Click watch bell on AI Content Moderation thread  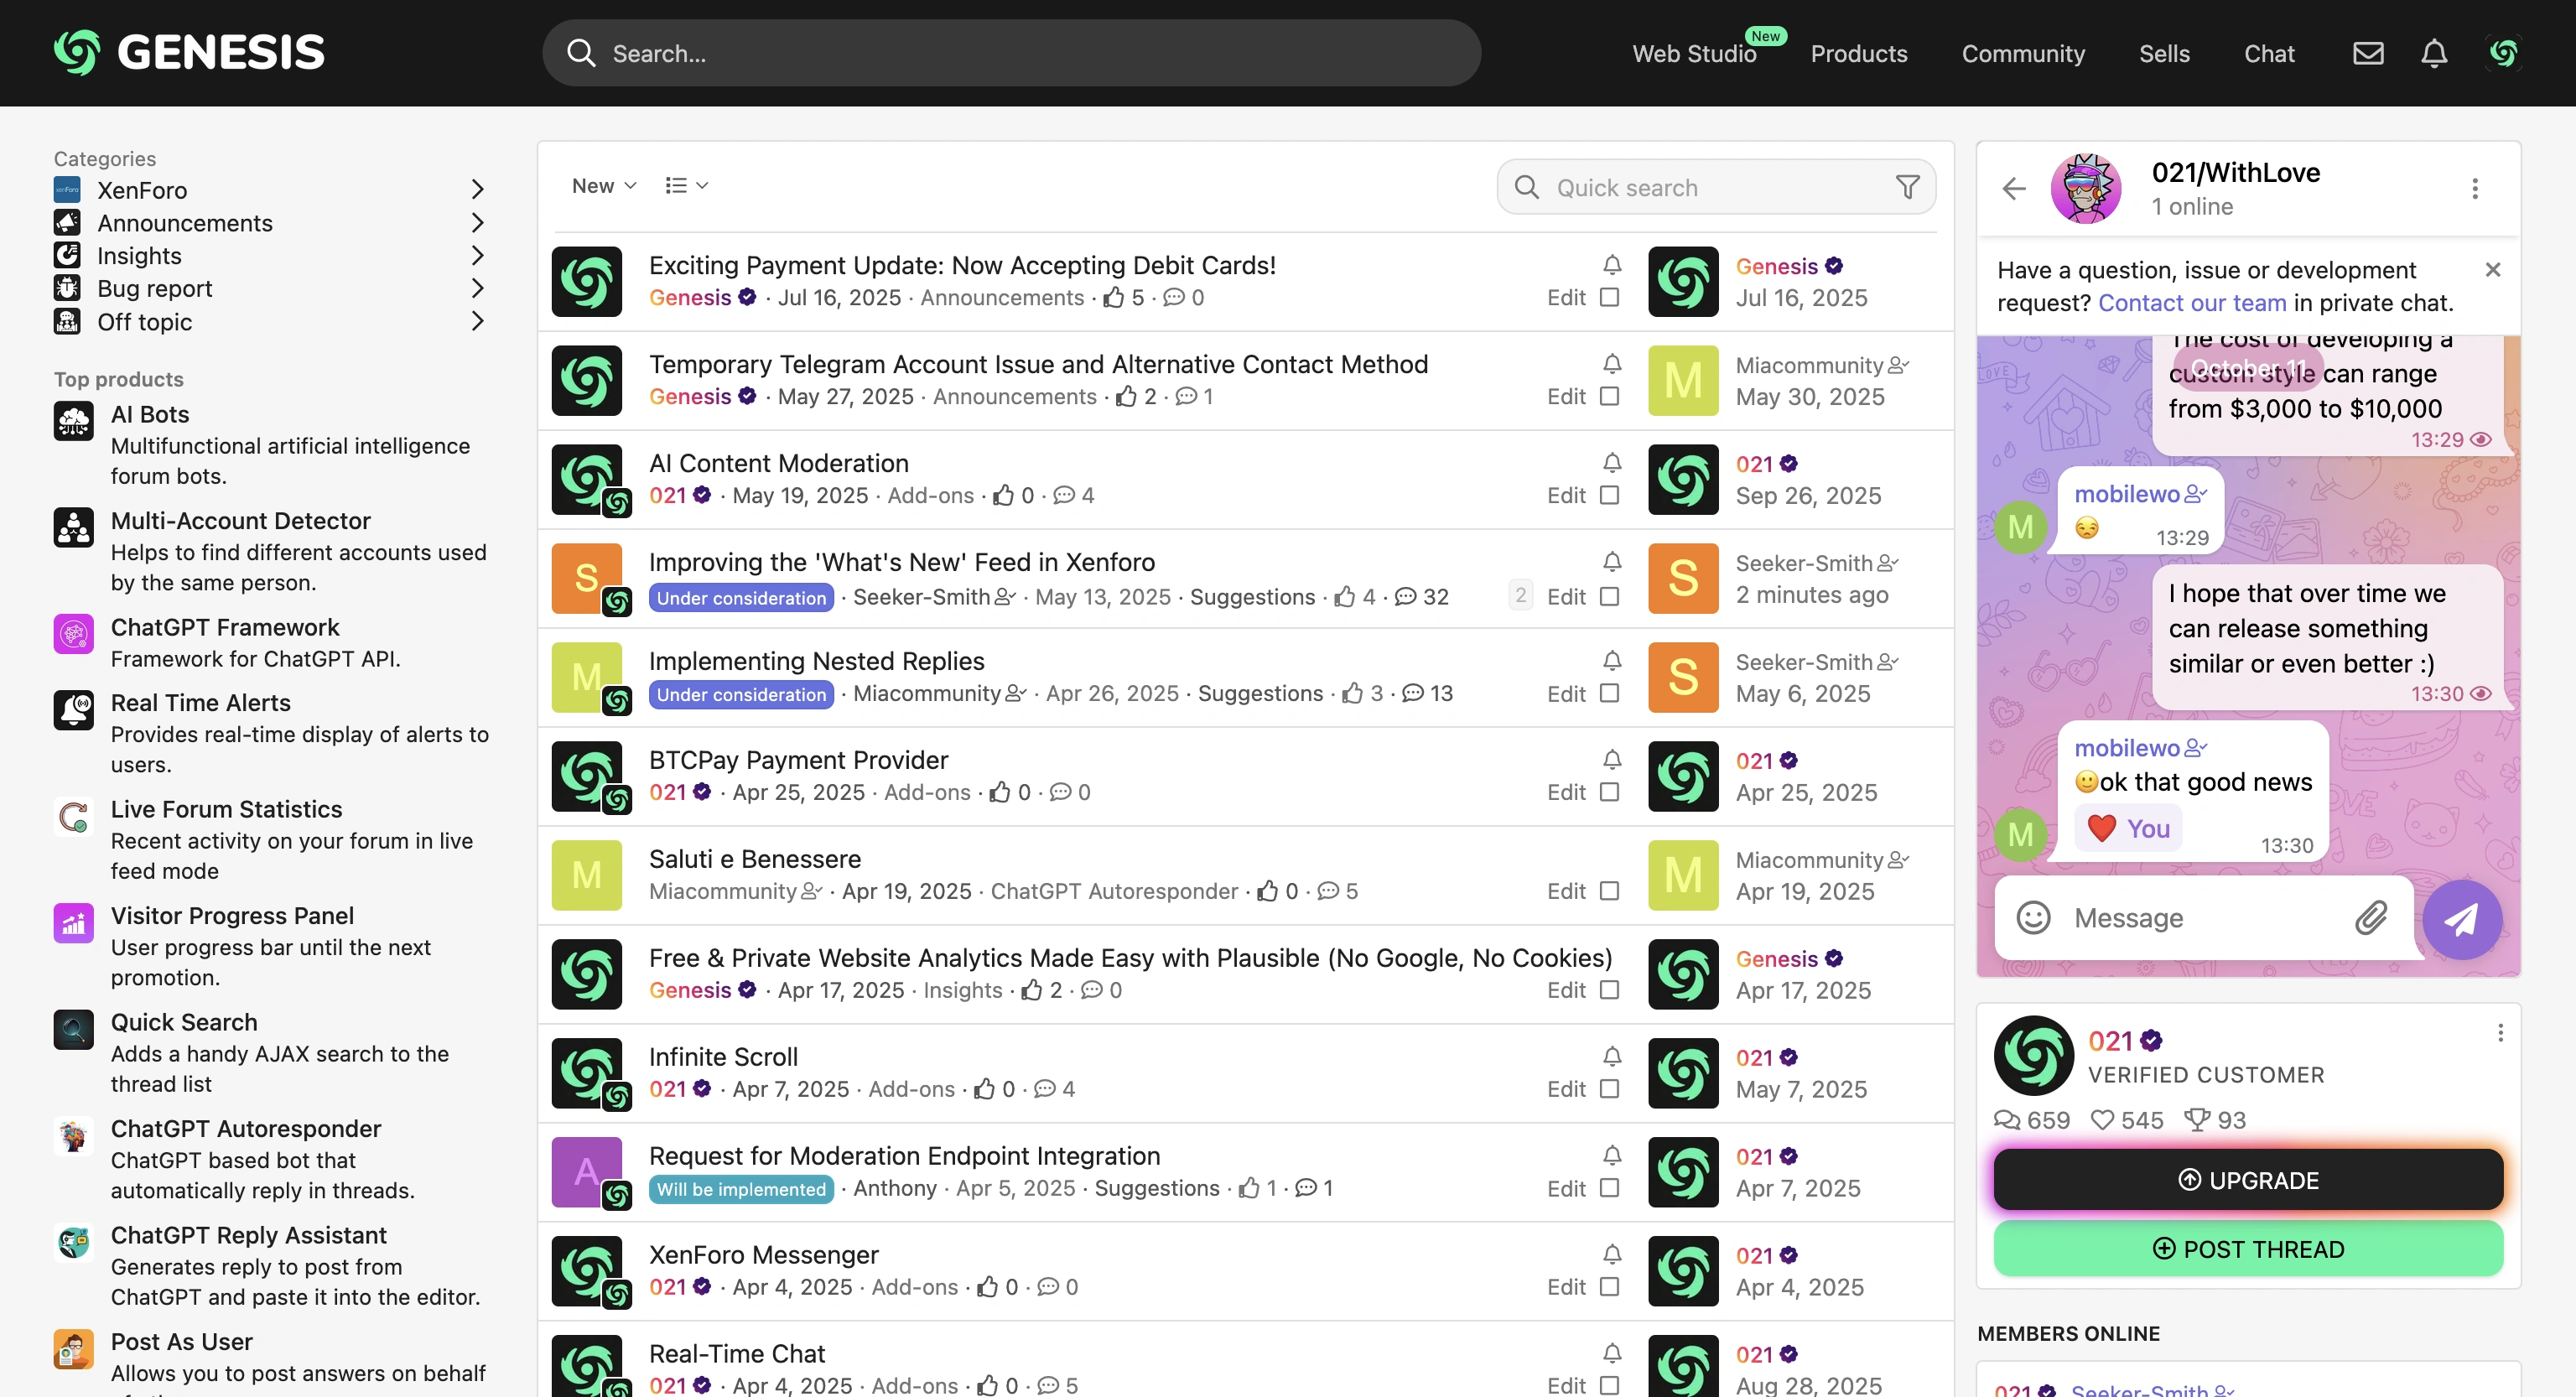coord(1611,463)
